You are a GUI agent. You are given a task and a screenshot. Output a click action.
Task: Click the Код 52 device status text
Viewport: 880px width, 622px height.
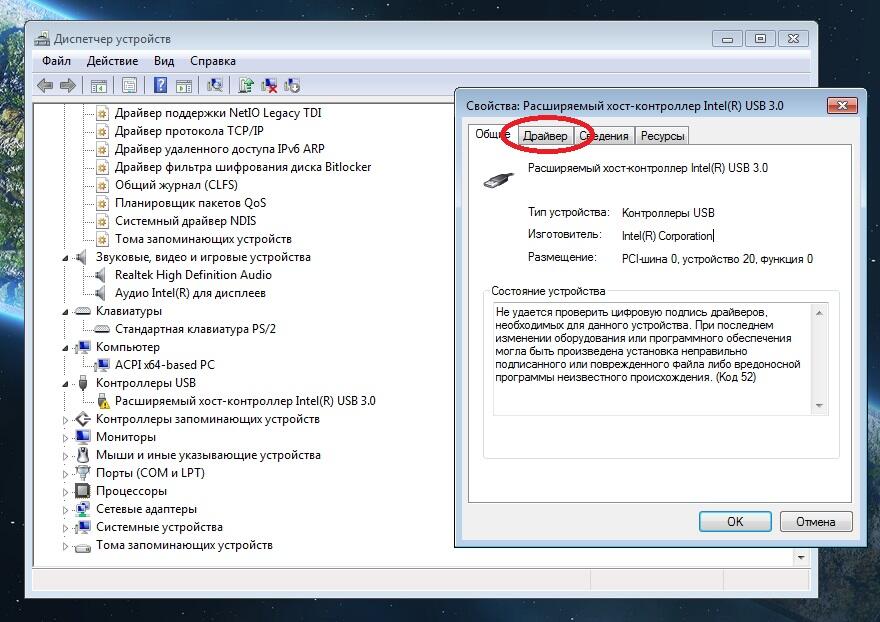click(x=736, y=377)
